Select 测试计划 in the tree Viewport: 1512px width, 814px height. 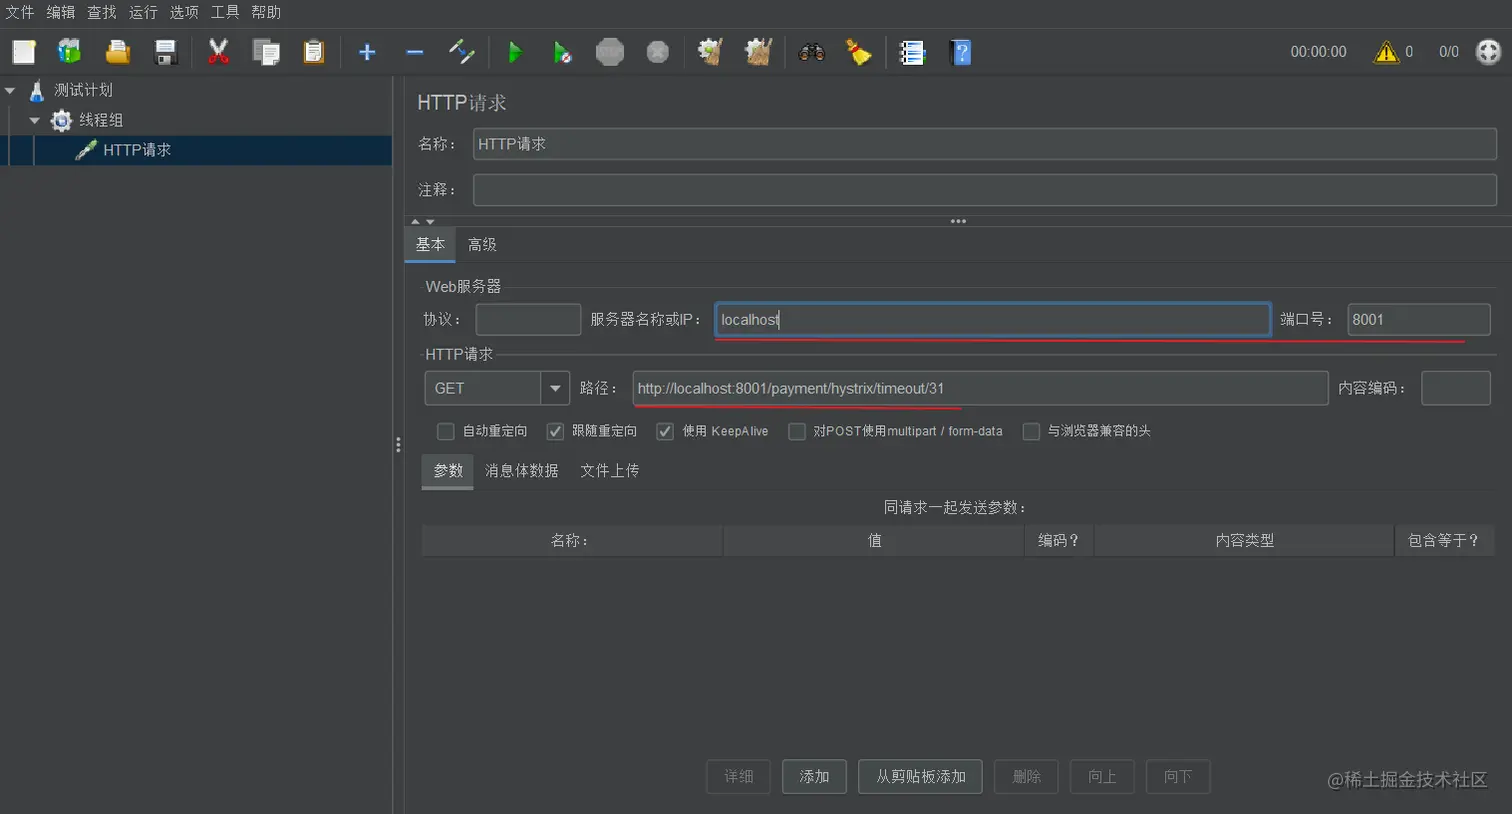pyautogui.click(x=83, y=90)
